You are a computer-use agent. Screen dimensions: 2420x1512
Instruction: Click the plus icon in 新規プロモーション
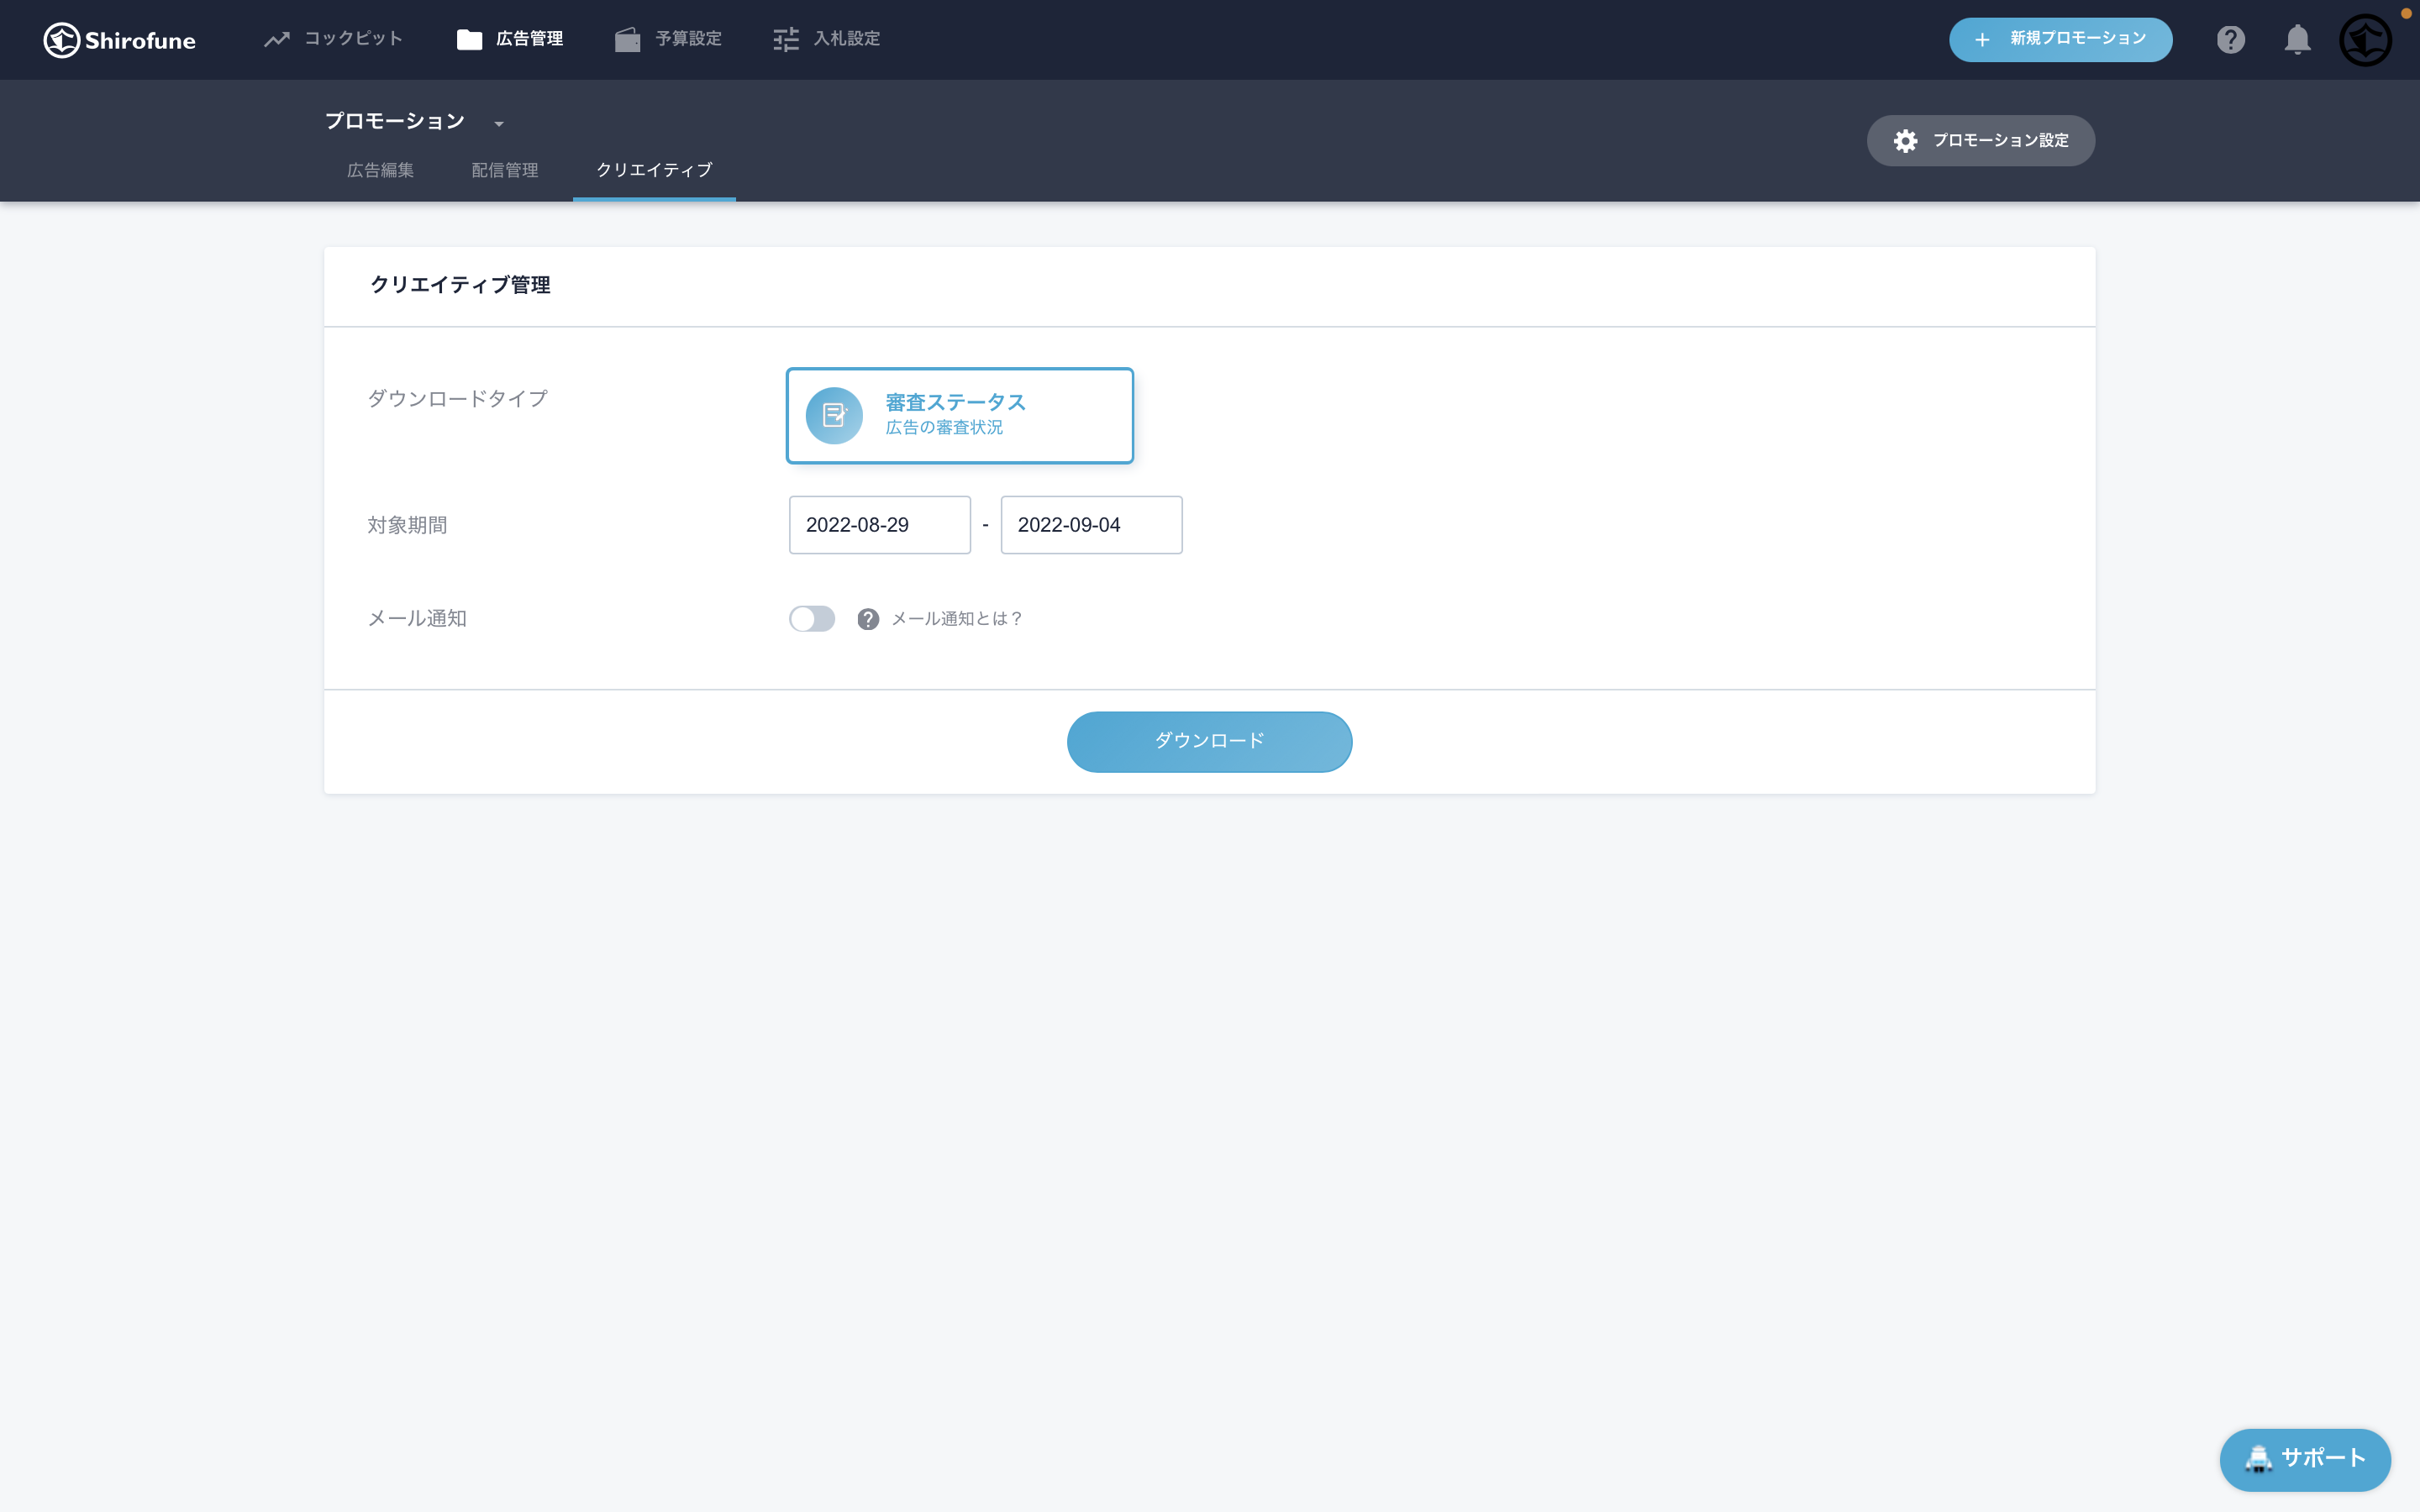coord(1982,39)
